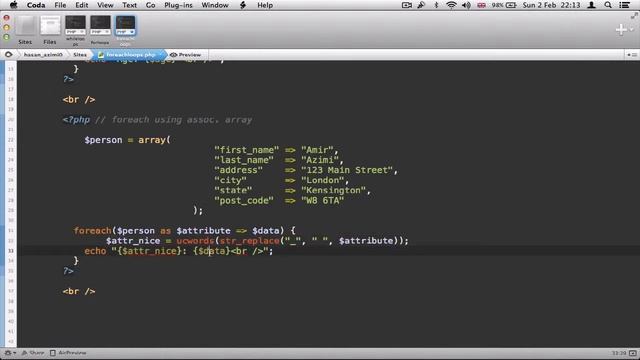Click the comment foreach using assoc. array
The height and width of the screenshot is (360, 640).
pos(173,120)
